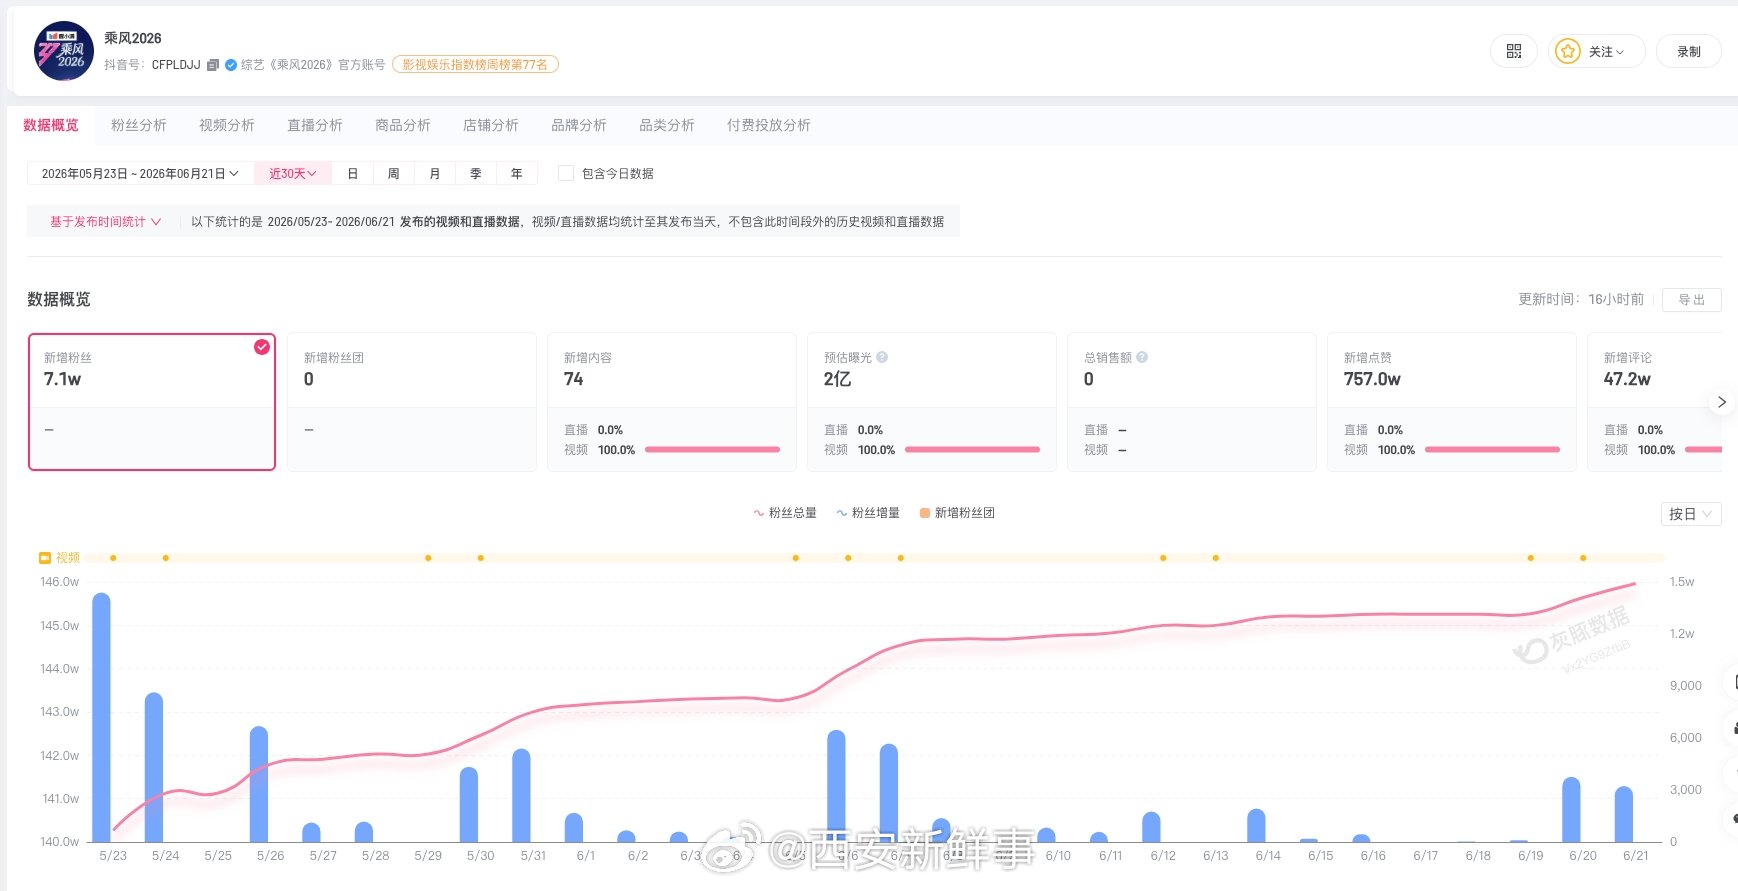Switch to 付费投放分析 tab
The height and width of the screenshot is (891, 1738).
point(769,125)
